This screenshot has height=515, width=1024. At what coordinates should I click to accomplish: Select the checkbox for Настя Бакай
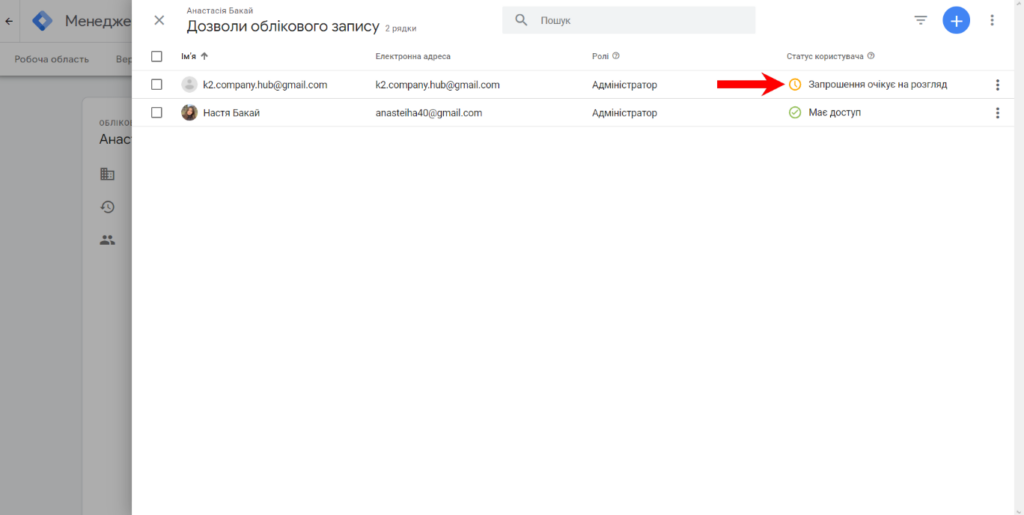click(156, 113)
